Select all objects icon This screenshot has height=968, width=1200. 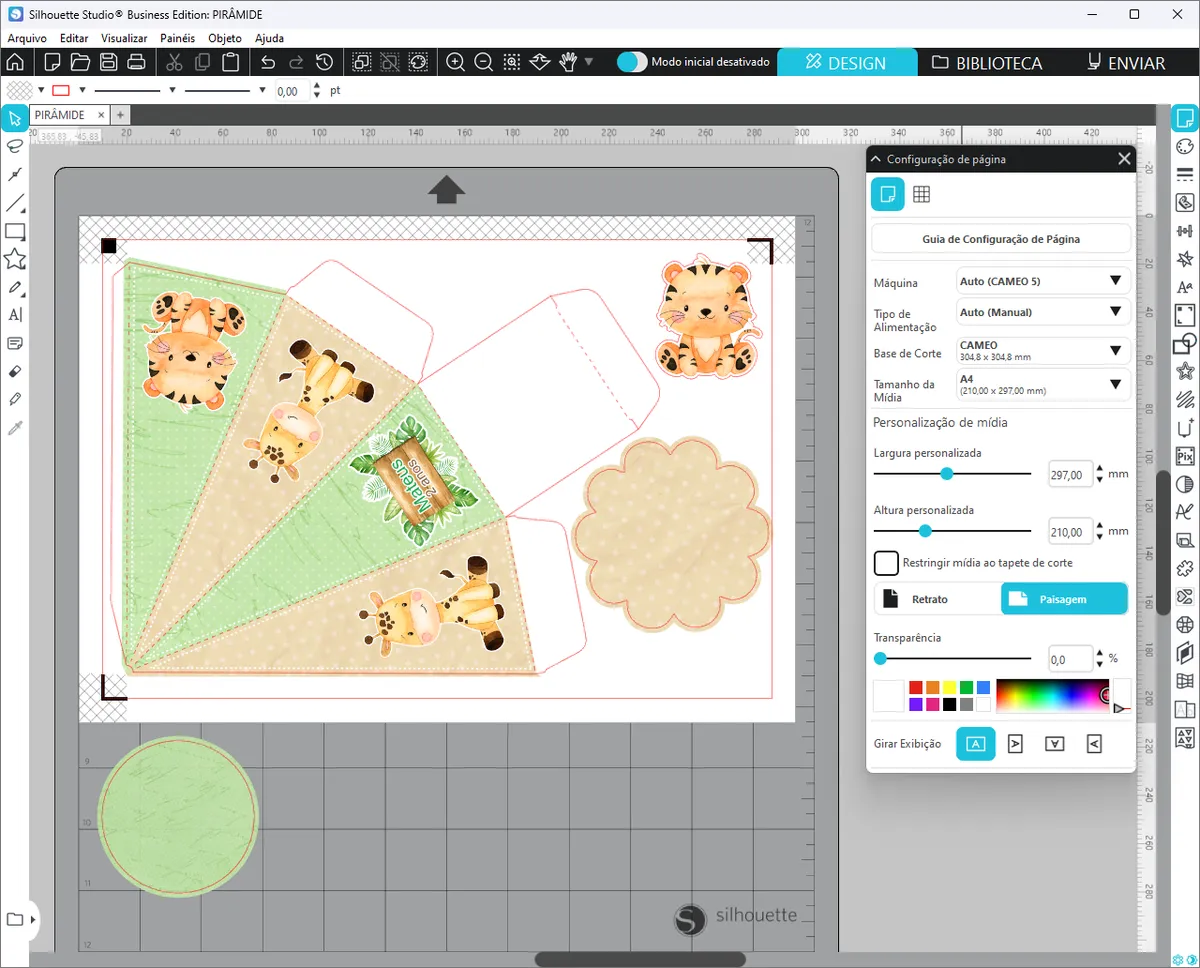point(361,62)
